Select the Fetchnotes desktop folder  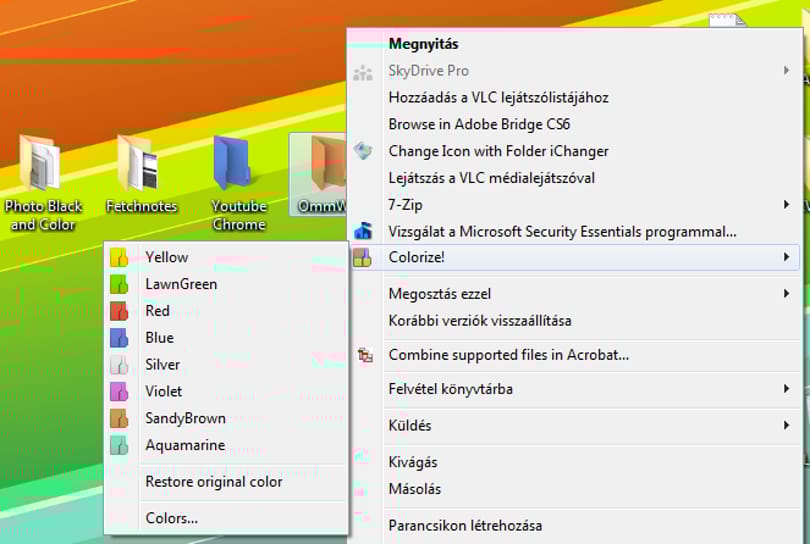click(141, 174)
